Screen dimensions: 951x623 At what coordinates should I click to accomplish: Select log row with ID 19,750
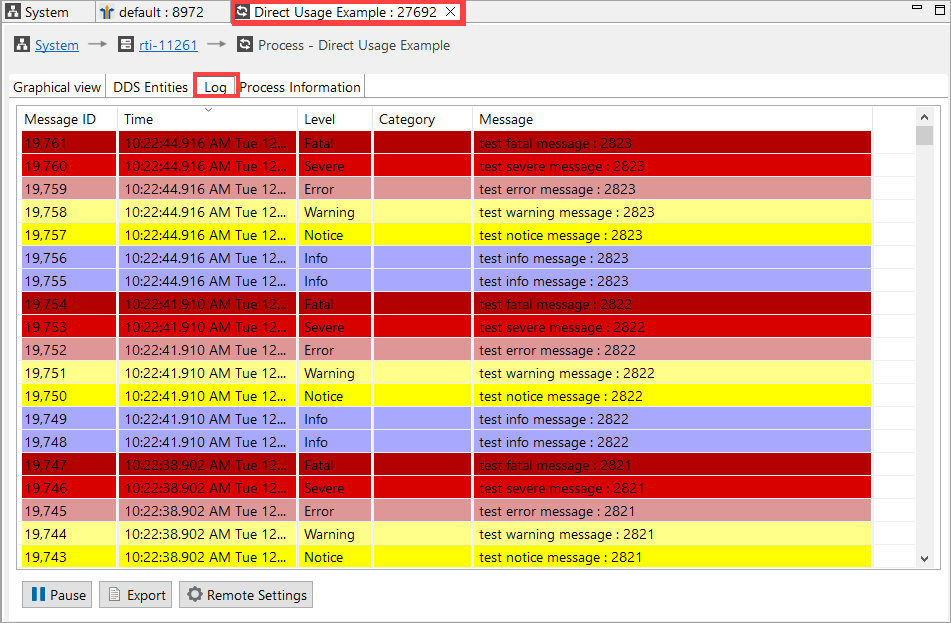click(x=446, y=396)
